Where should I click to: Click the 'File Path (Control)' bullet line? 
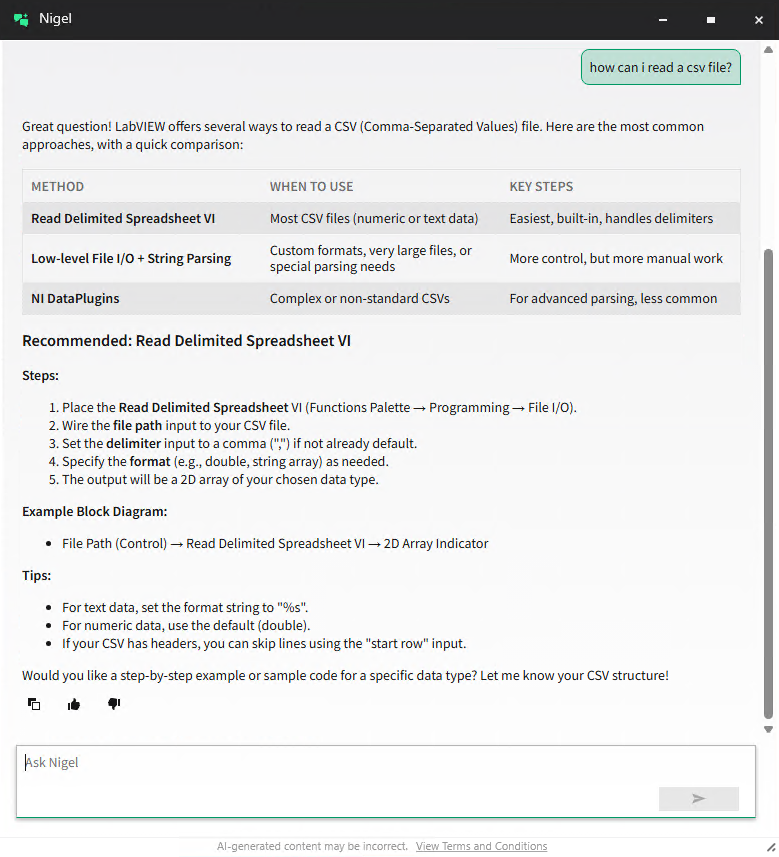(275, 543)
